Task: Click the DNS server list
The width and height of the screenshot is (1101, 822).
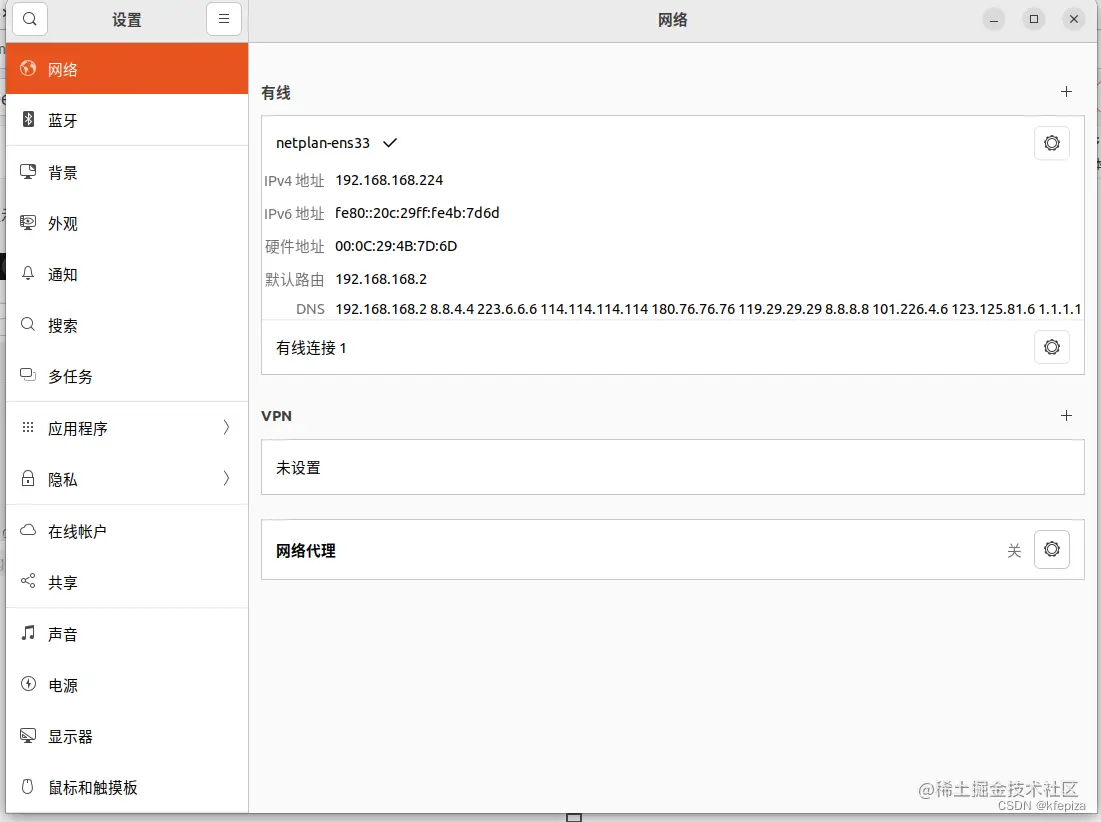Action: 708,309
